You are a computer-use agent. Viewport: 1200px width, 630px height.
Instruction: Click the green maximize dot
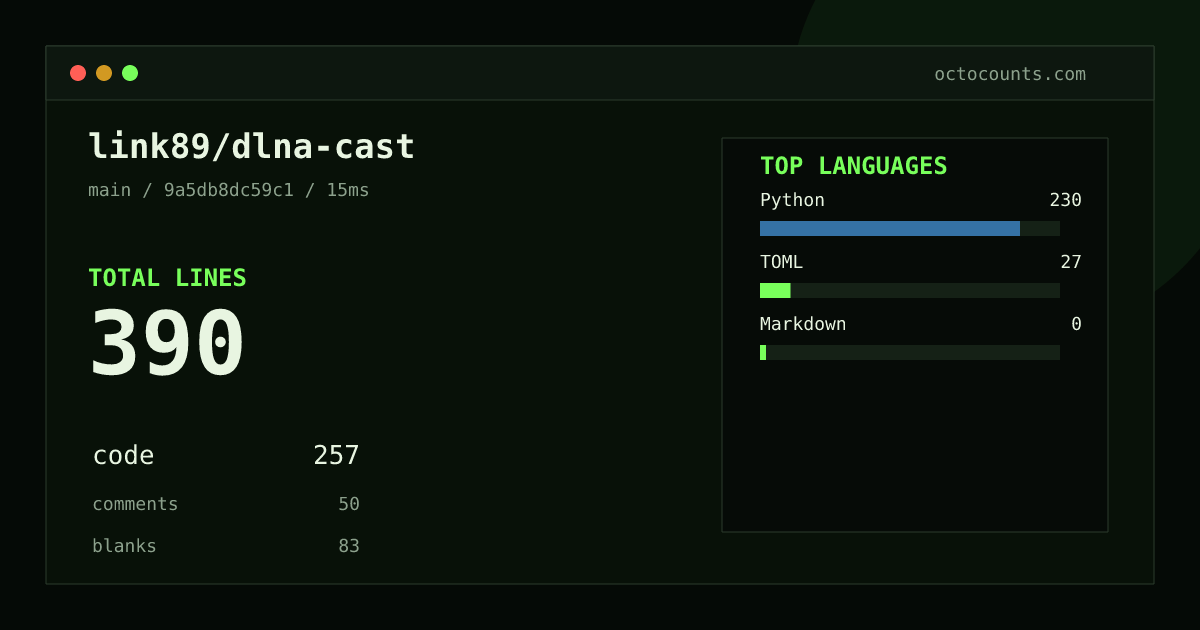coord(130,73)
